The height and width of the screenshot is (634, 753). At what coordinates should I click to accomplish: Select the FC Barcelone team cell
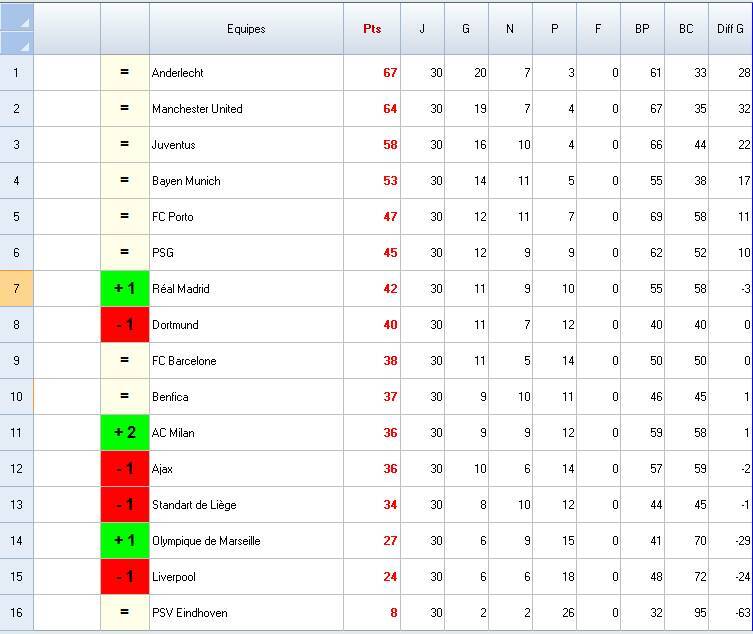[x=246, y=361]
